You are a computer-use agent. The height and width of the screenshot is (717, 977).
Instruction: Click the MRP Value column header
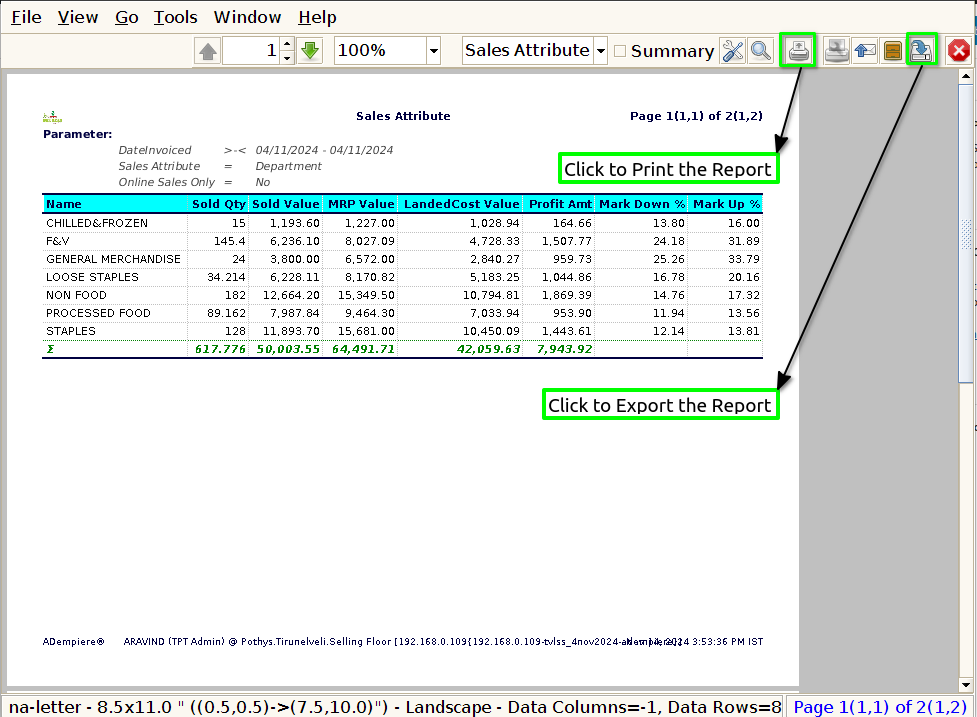click(361, 204)
